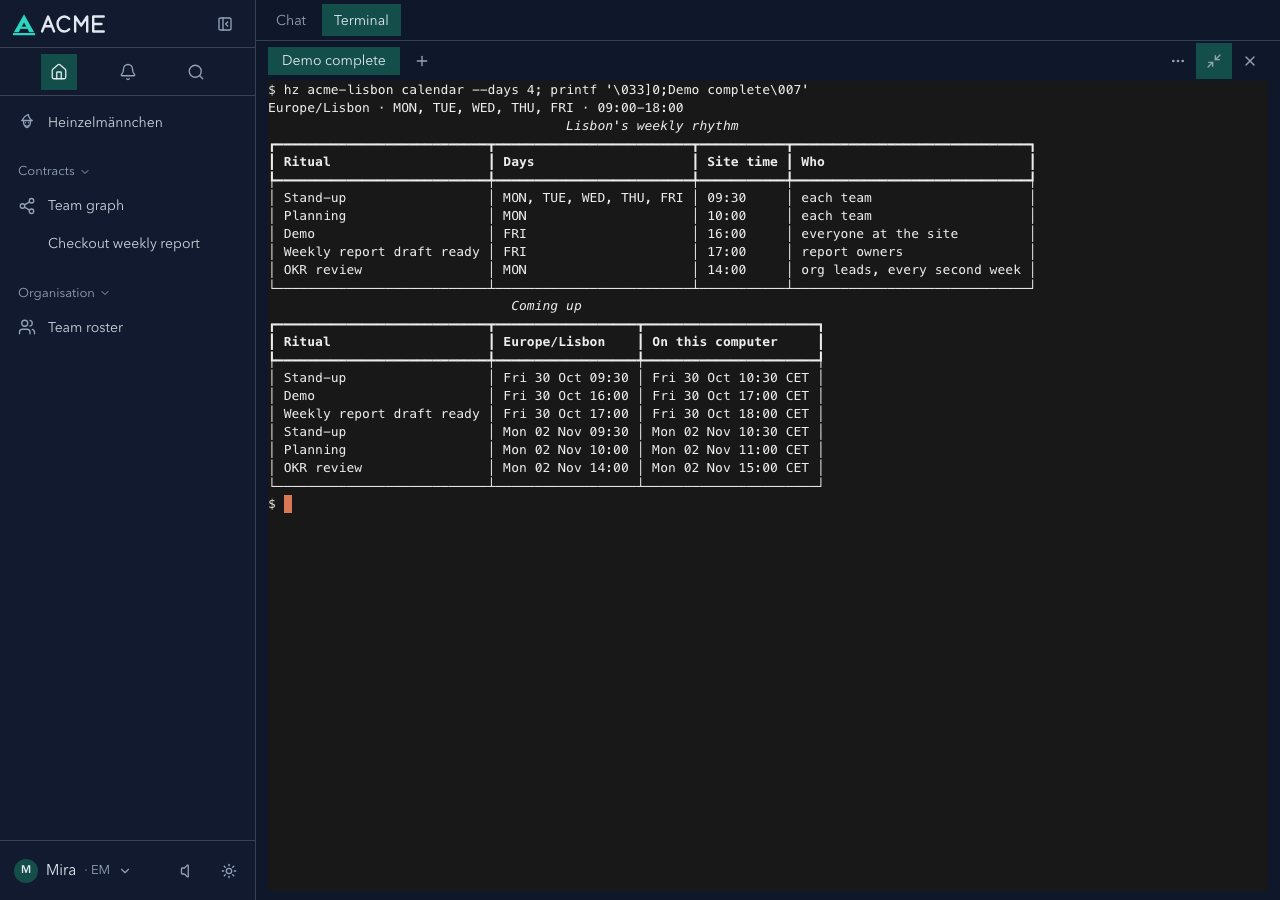
Task: Click the 'Who' column header
Action: (813, 162)
